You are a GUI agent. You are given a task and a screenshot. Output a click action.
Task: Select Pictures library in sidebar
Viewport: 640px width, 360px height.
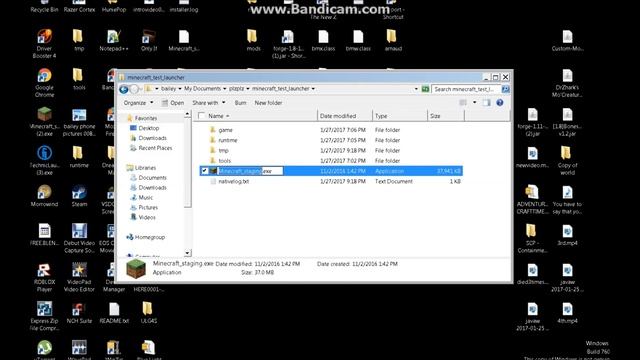[x=144, y=207]
